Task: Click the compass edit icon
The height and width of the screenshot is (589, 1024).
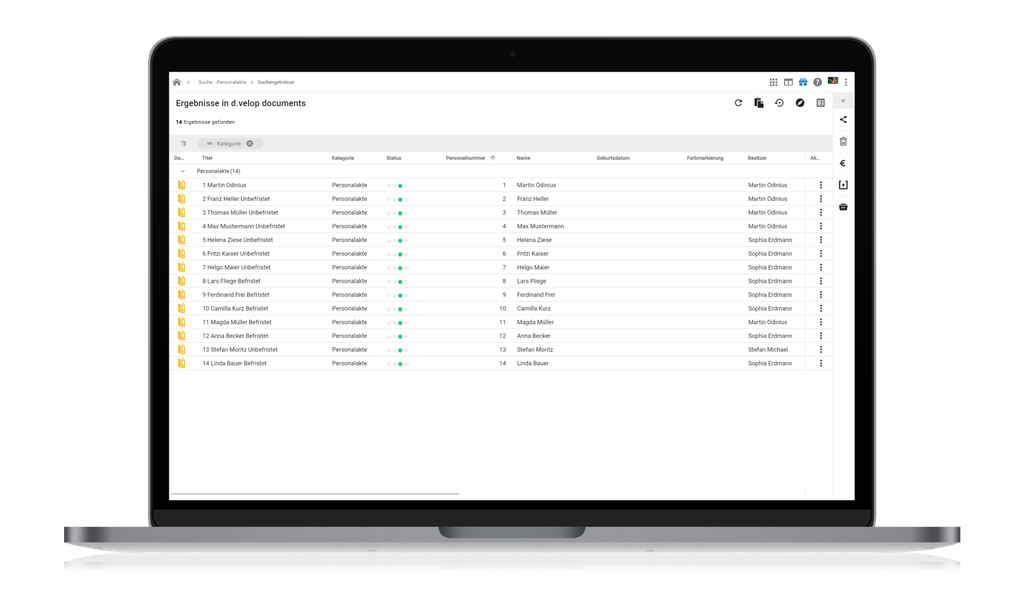Action: pyautogui.click(x=800, y=103)
